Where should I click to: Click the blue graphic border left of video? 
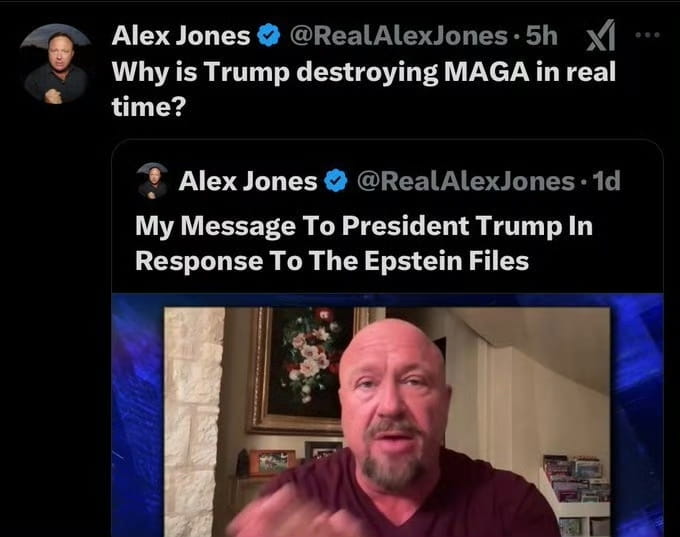pos(138,415)
